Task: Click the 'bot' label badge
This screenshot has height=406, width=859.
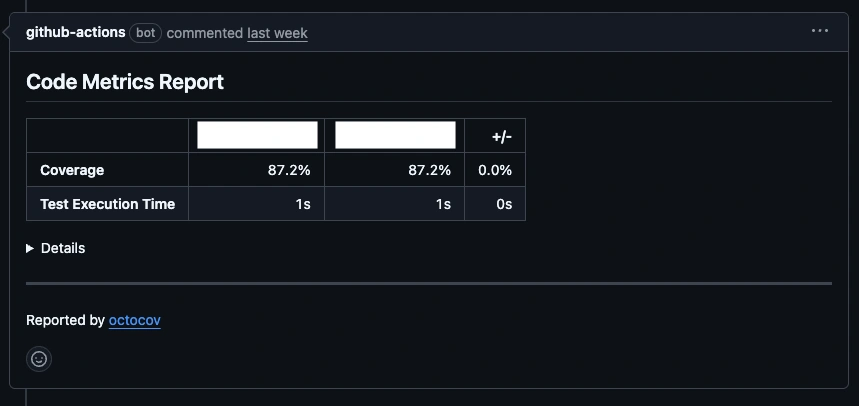Action: tap(146, 32)
